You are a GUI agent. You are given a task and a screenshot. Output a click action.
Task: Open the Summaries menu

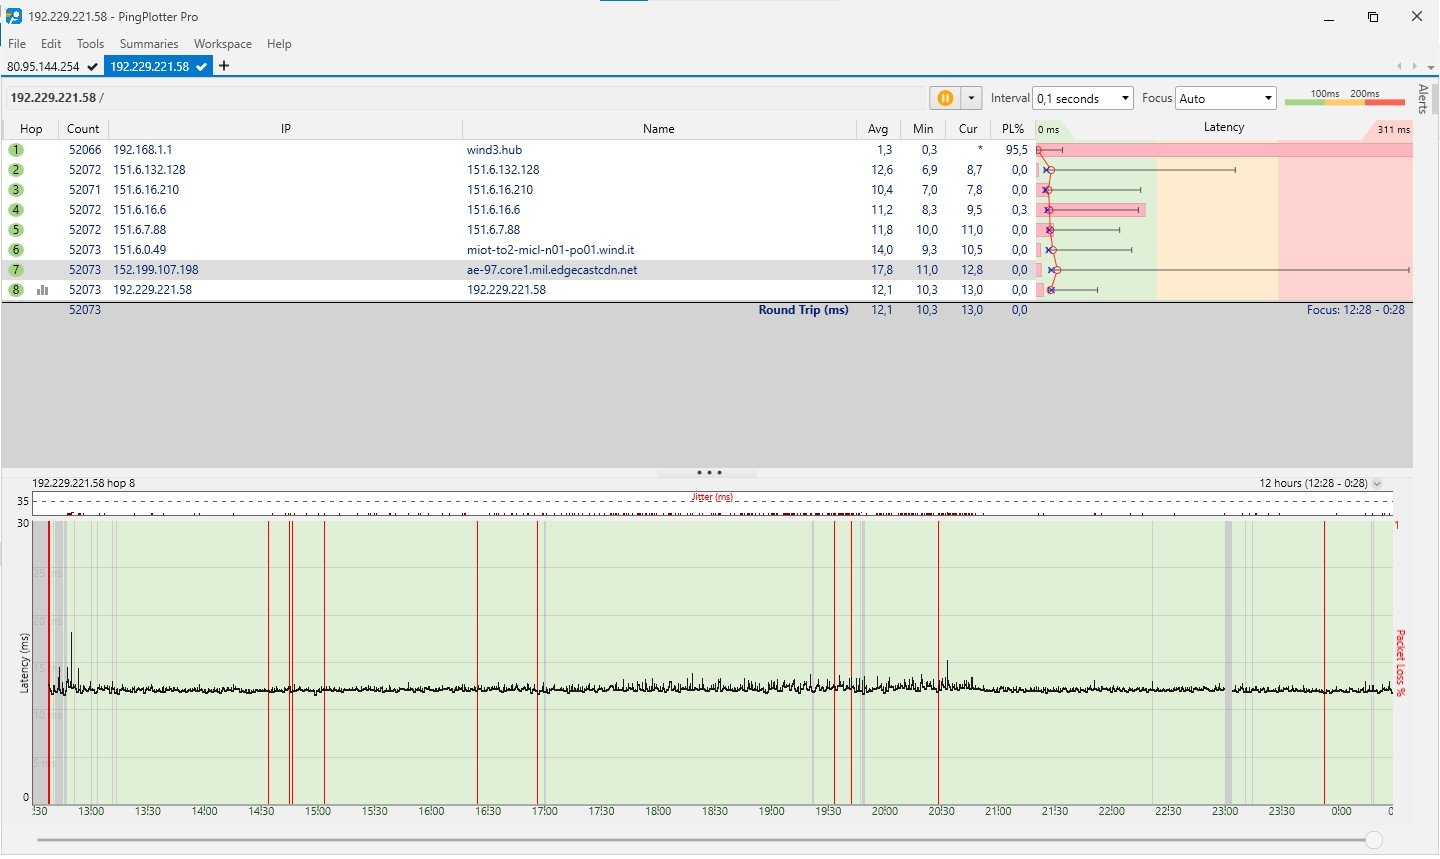click(148, 44)
